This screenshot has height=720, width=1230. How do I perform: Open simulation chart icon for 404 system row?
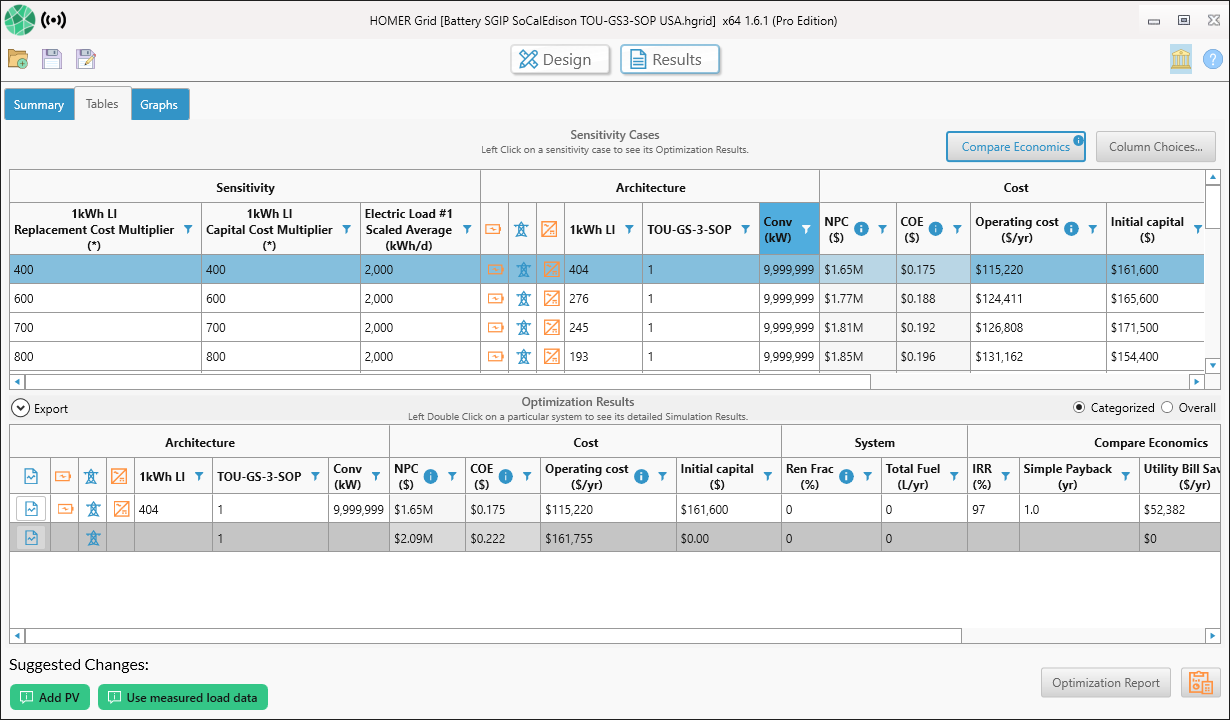point(31,508)
